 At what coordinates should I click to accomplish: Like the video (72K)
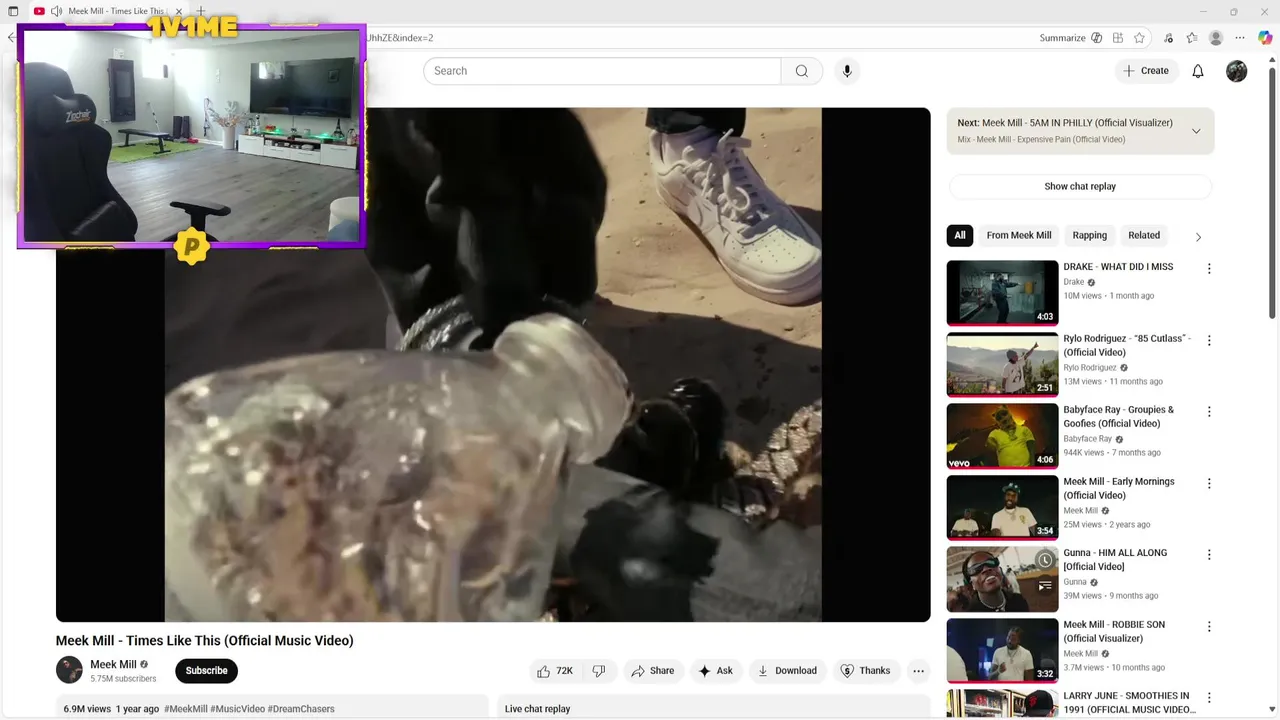[x=555, y=671]
